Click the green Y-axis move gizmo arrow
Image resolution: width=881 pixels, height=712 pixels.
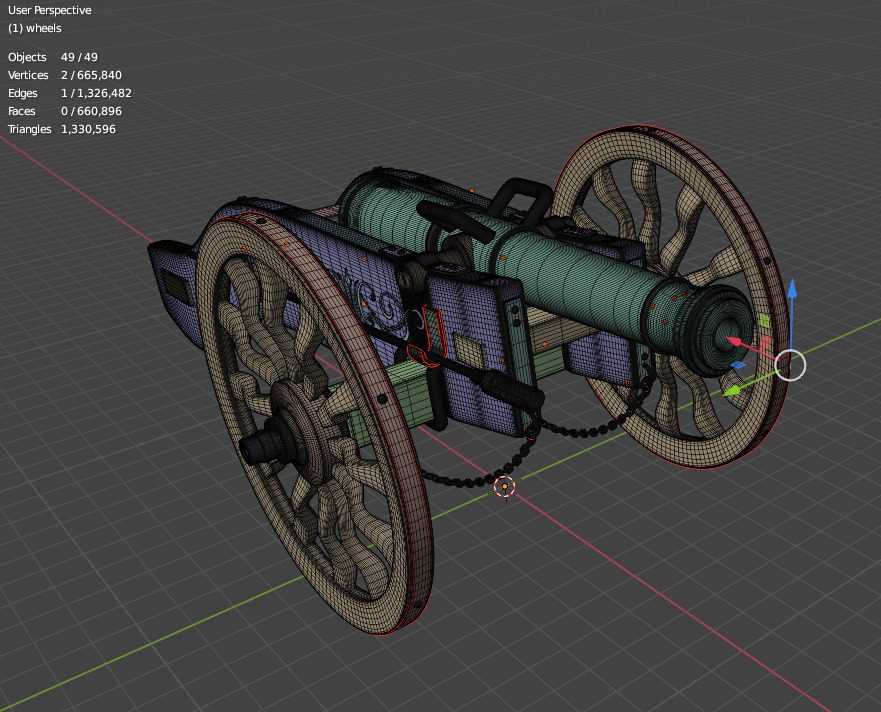pyautogui.click(x=733, y=389)
